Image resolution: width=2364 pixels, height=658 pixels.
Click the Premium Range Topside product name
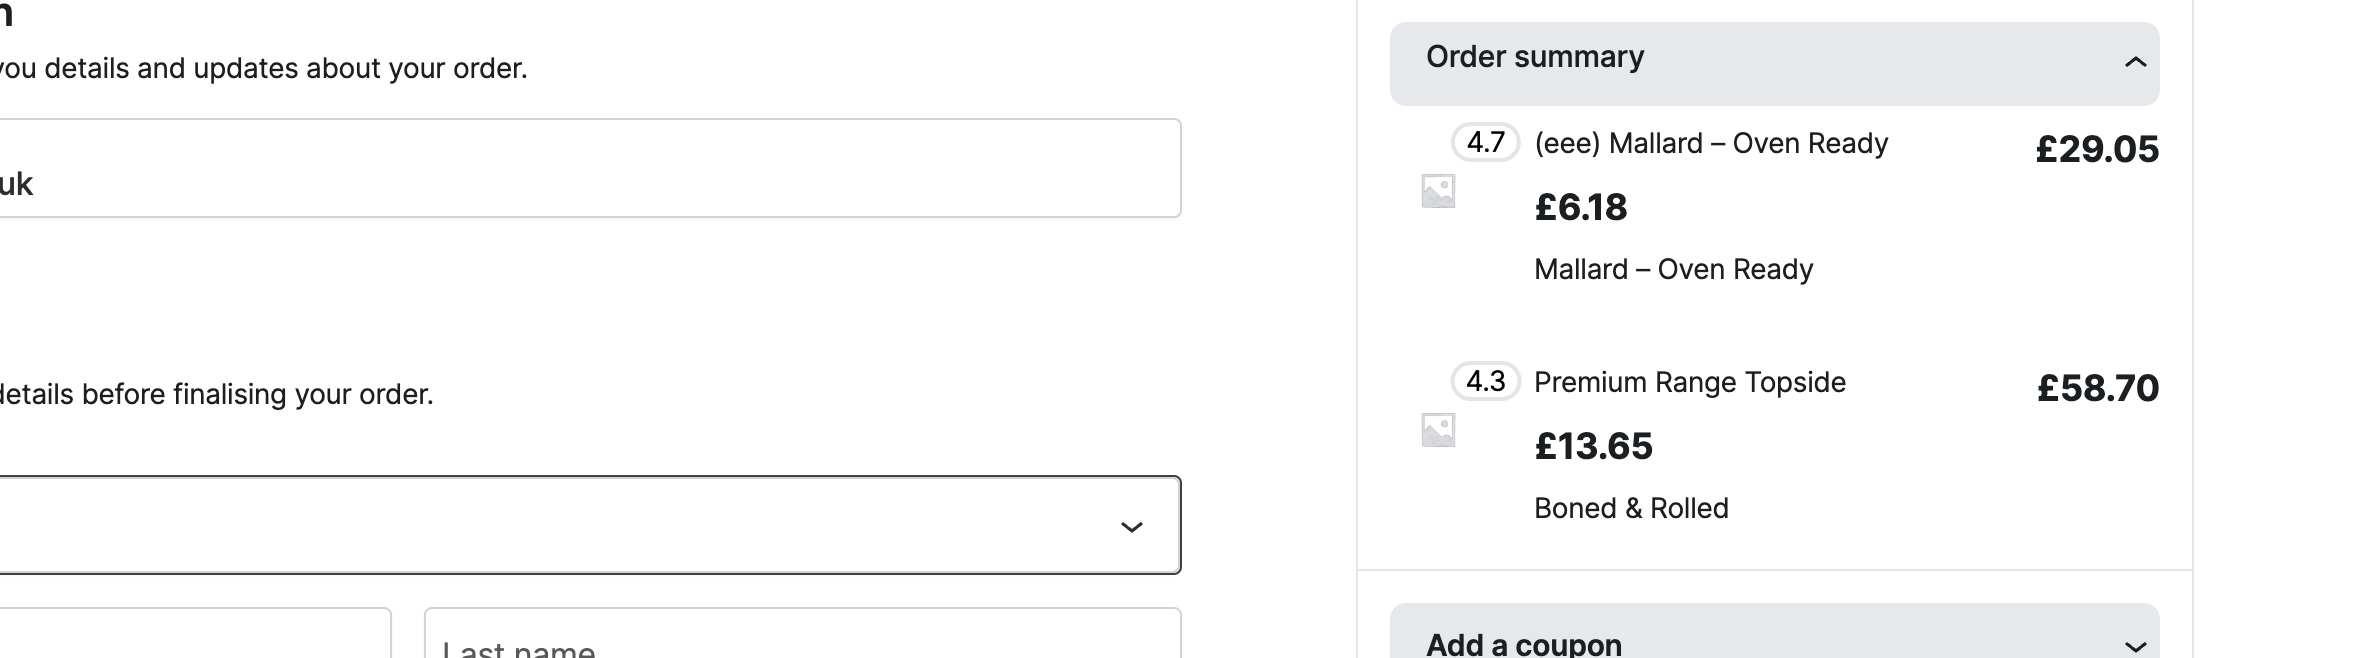[x=1690, y=383]
